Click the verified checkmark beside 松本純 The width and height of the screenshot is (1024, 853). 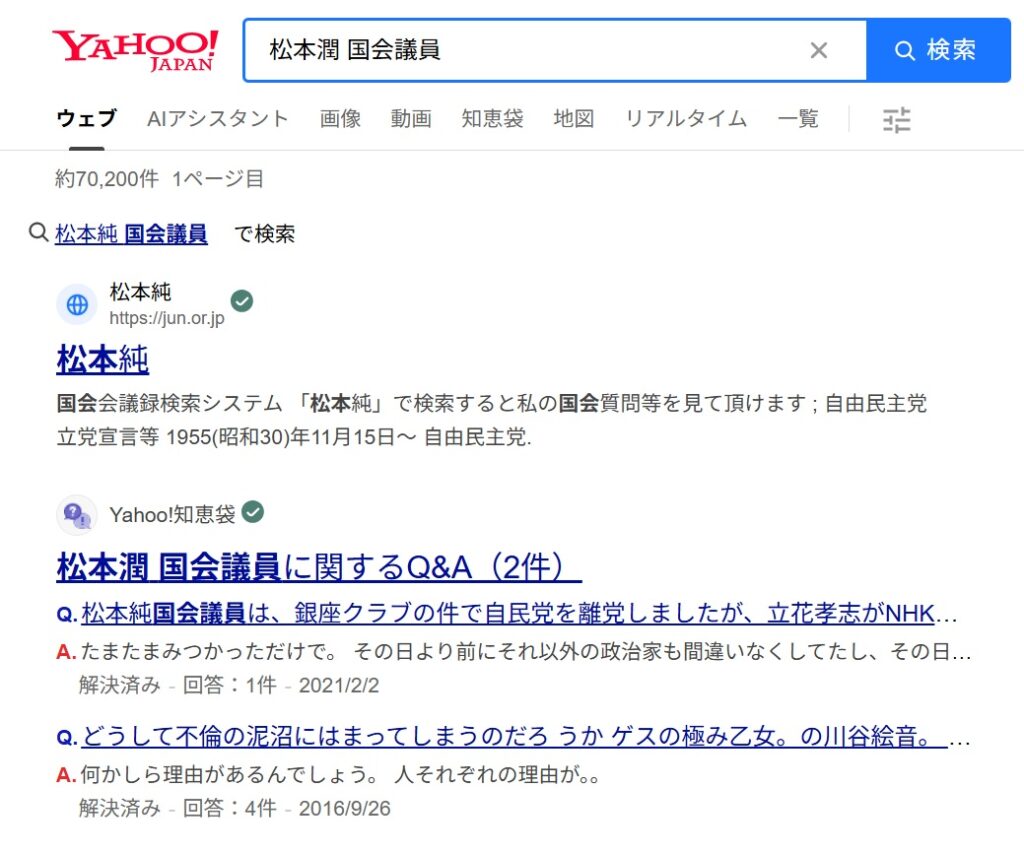click(241, 301)
